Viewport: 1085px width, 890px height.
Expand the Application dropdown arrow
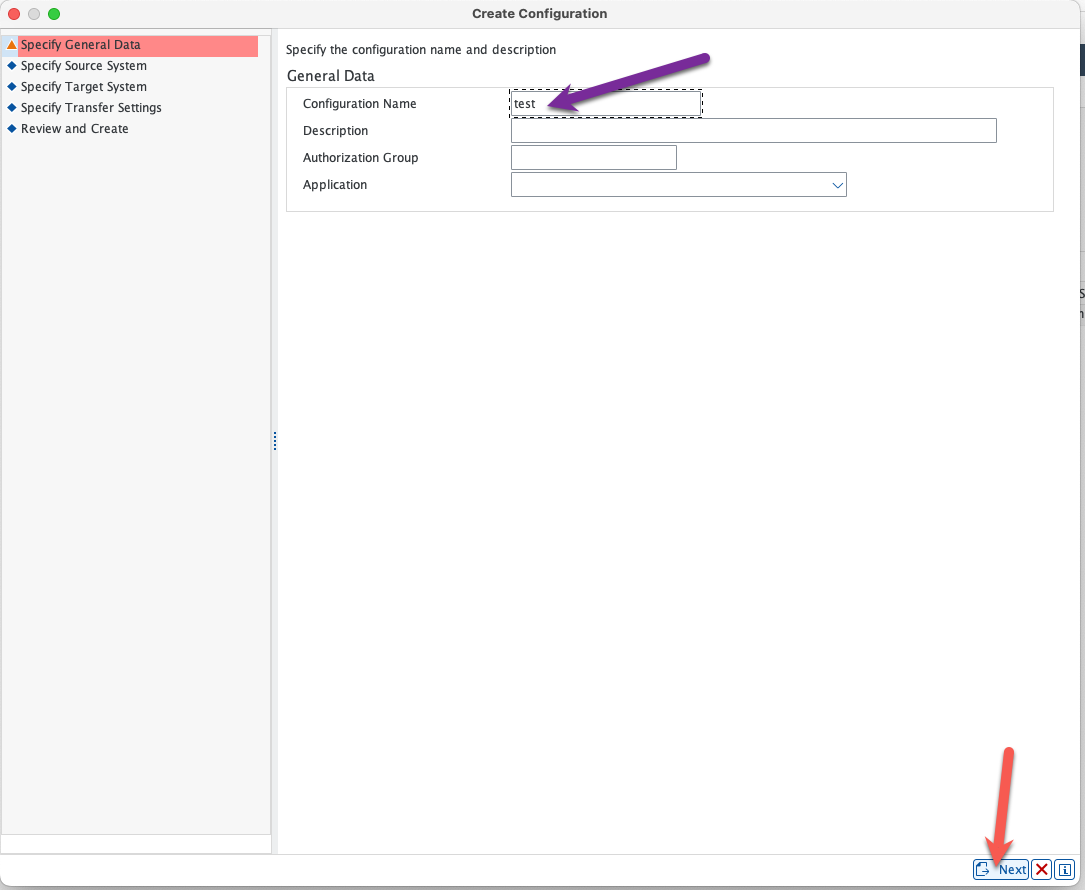(x=837, y=185)
